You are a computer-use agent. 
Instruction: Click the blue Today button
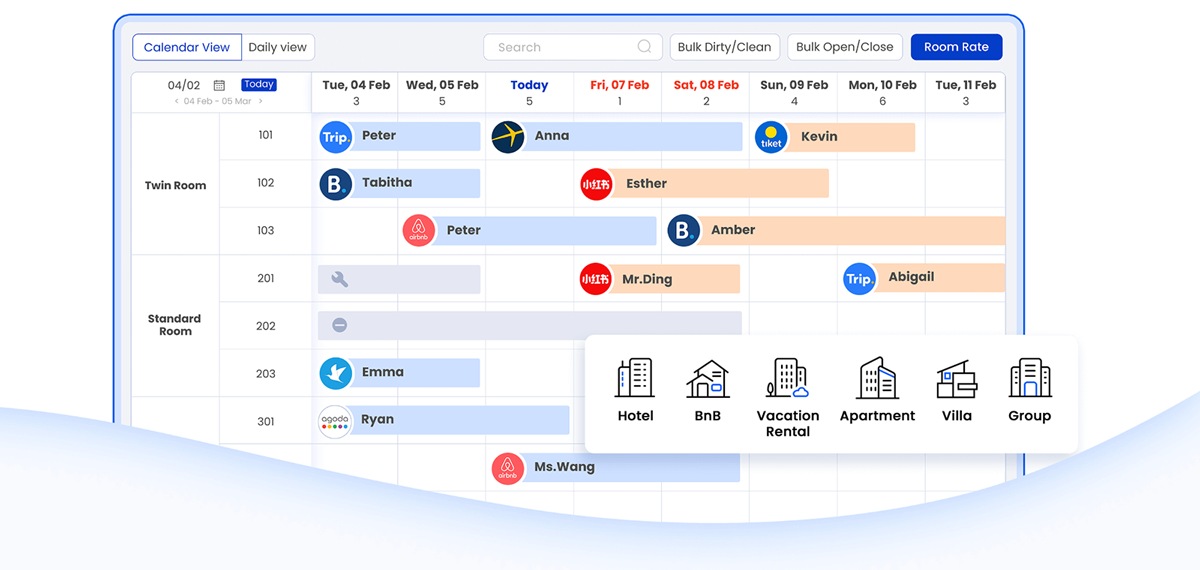(x=259, y=85)
